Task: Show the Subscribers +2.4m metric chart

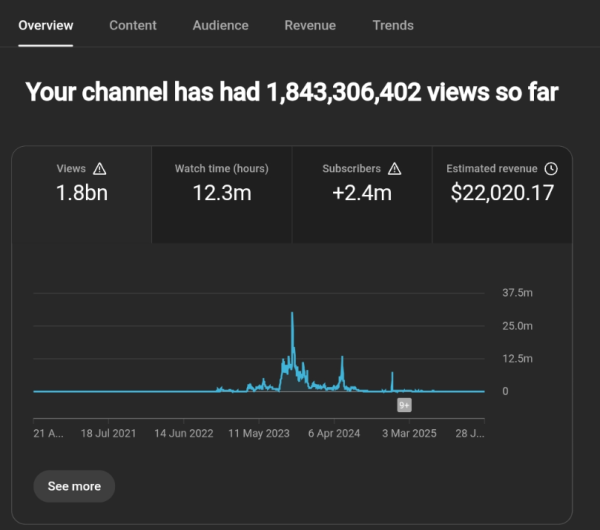Action: pyautogui.click(x=361, y=194)
